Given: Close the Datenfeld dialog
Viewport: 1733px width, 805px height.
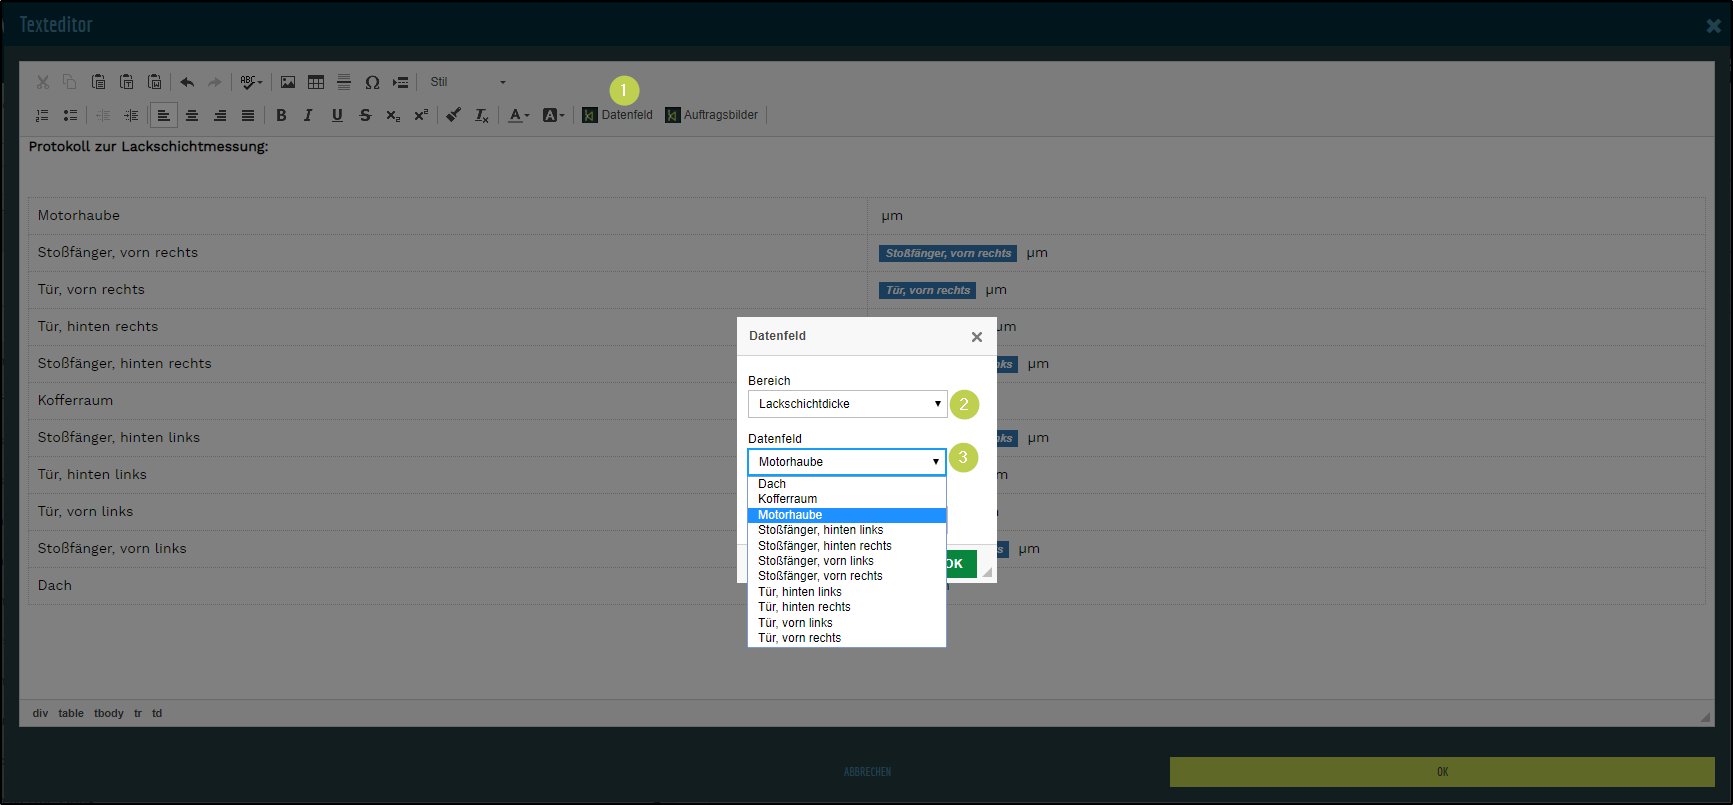Looking at the screenshot, I should tap(977, 337).
